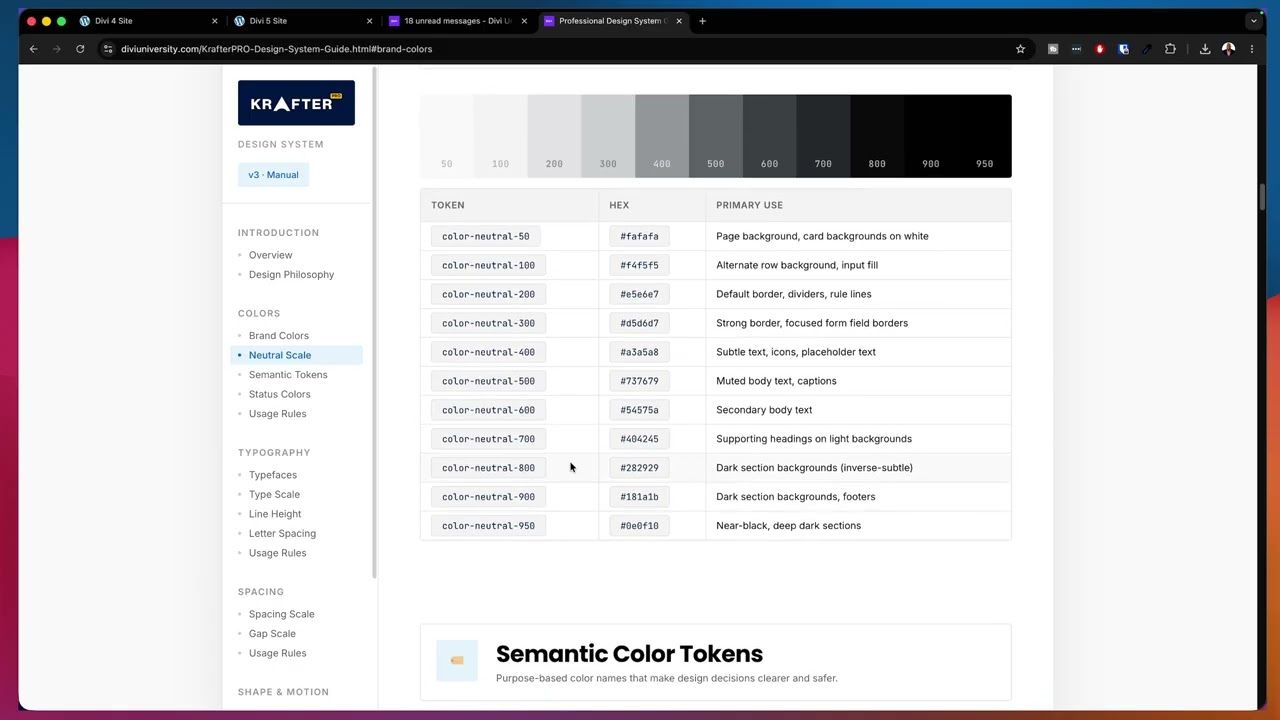
Task: Click the Semantic Color Tokens heading
Action: pos(629,654)
